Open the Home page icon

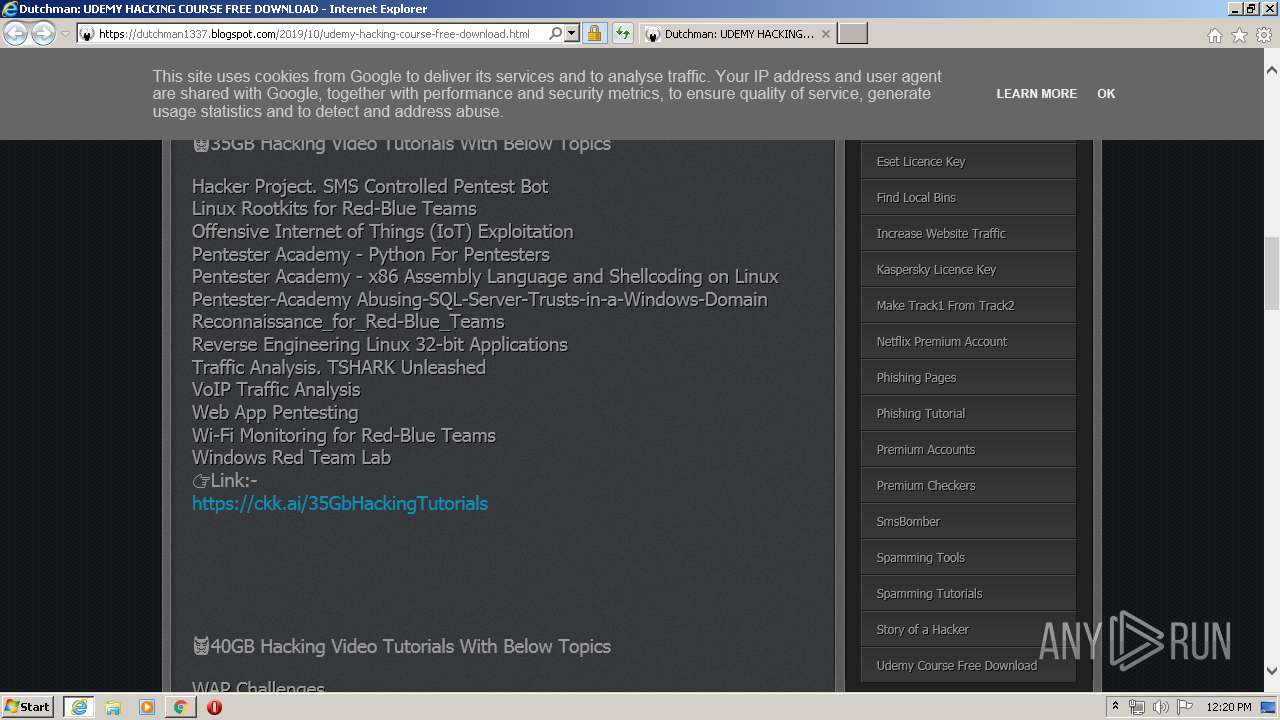click(1214, 35)
